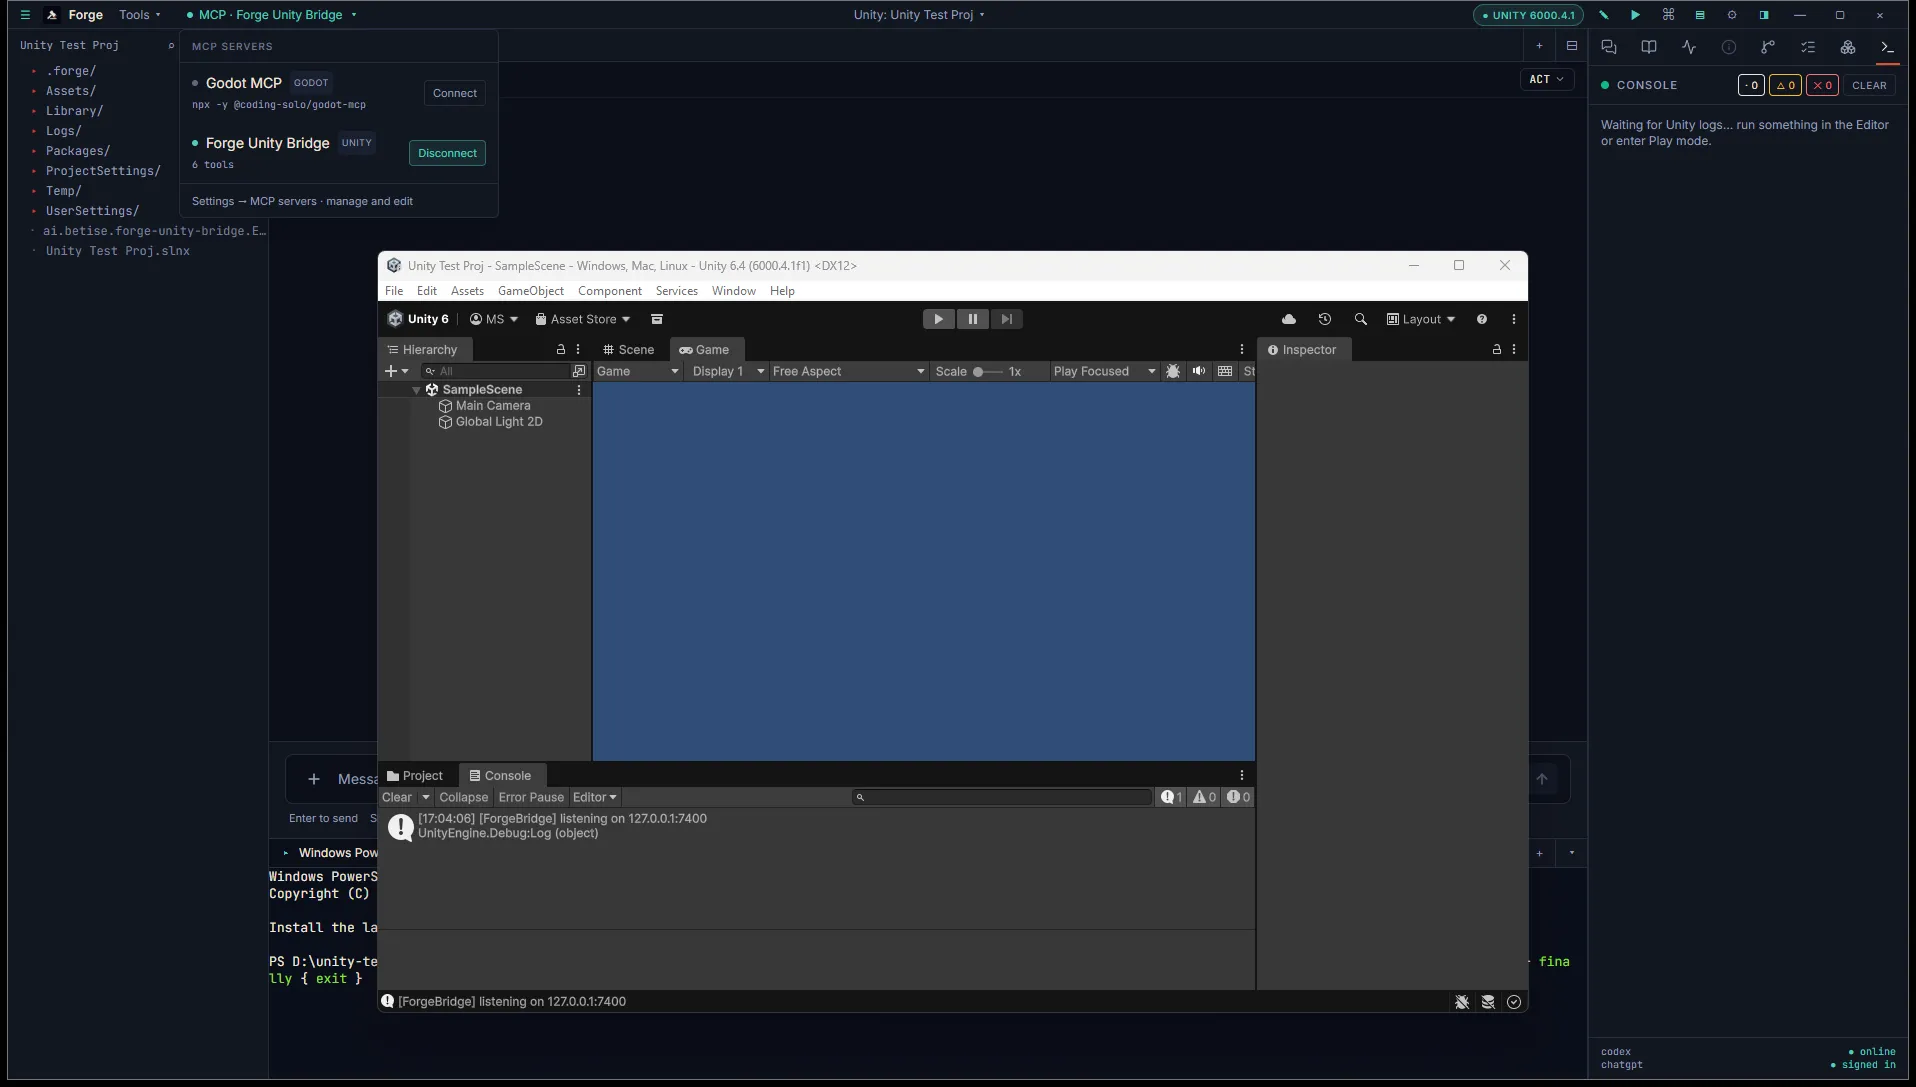This screenshot has width=1916, height=1087.
Task: Open Display 1 dropdown in Game view
Action: point(728,371)
